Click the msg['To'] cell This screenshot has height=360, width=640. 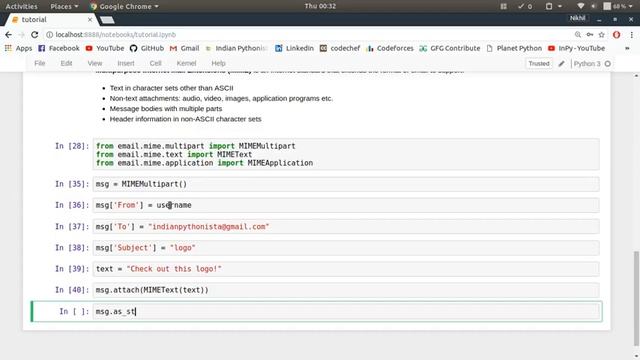346,227
